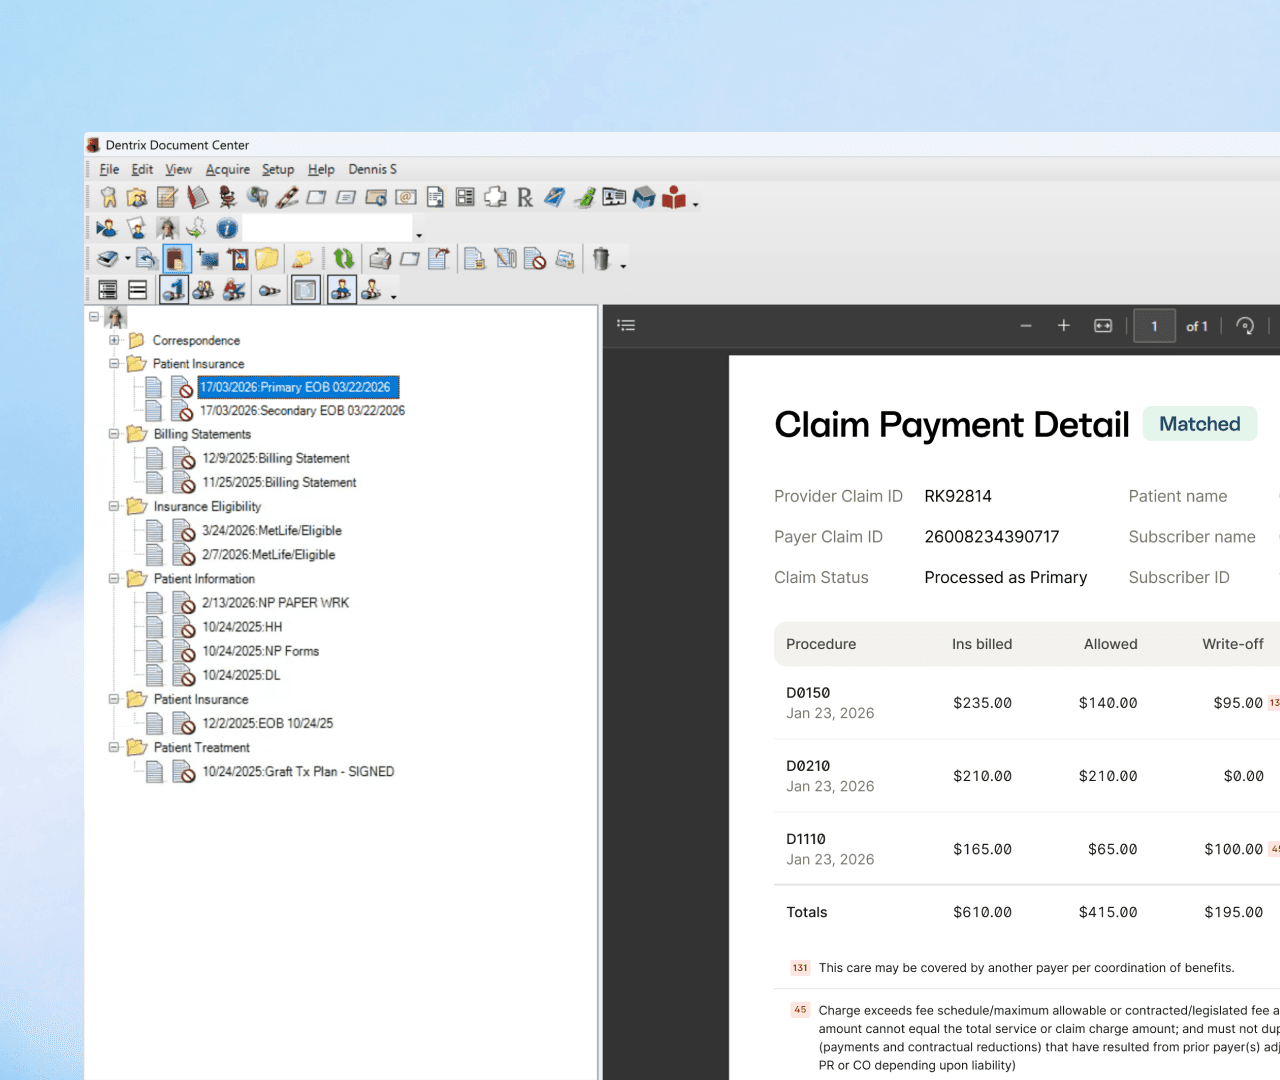Click the zoom out minus icon in viewer
This screenshot has height=1080, width=1280.
tap(1026, 326)
